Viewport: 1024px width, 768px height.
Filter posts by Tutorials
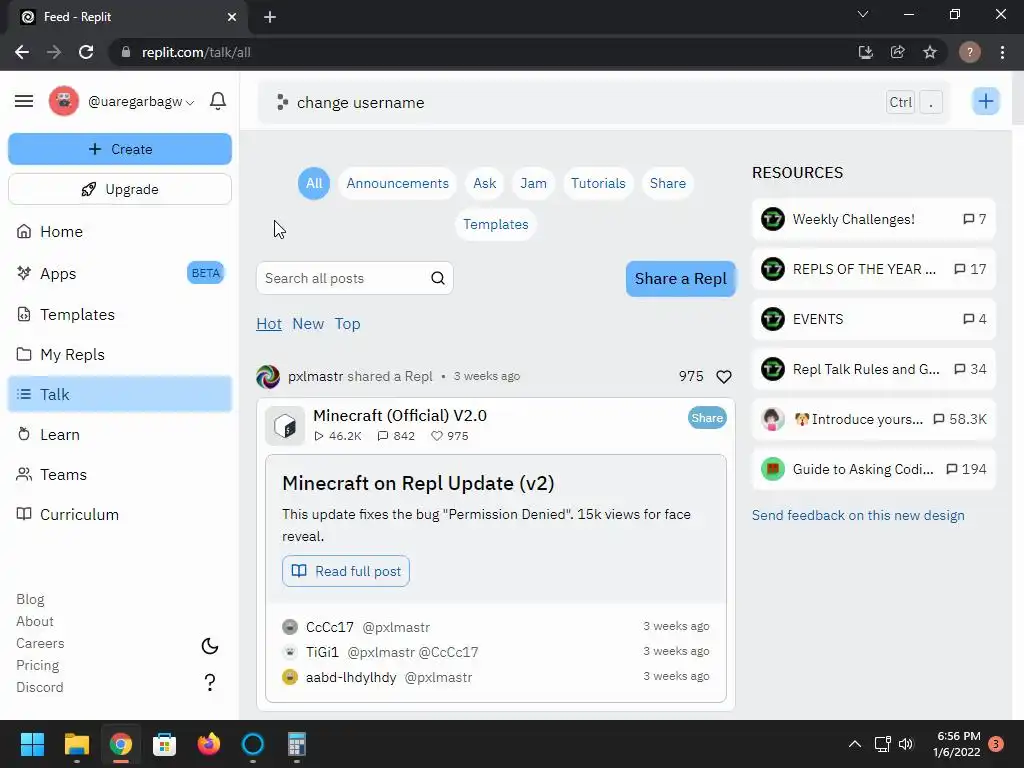tap(598, 184)
